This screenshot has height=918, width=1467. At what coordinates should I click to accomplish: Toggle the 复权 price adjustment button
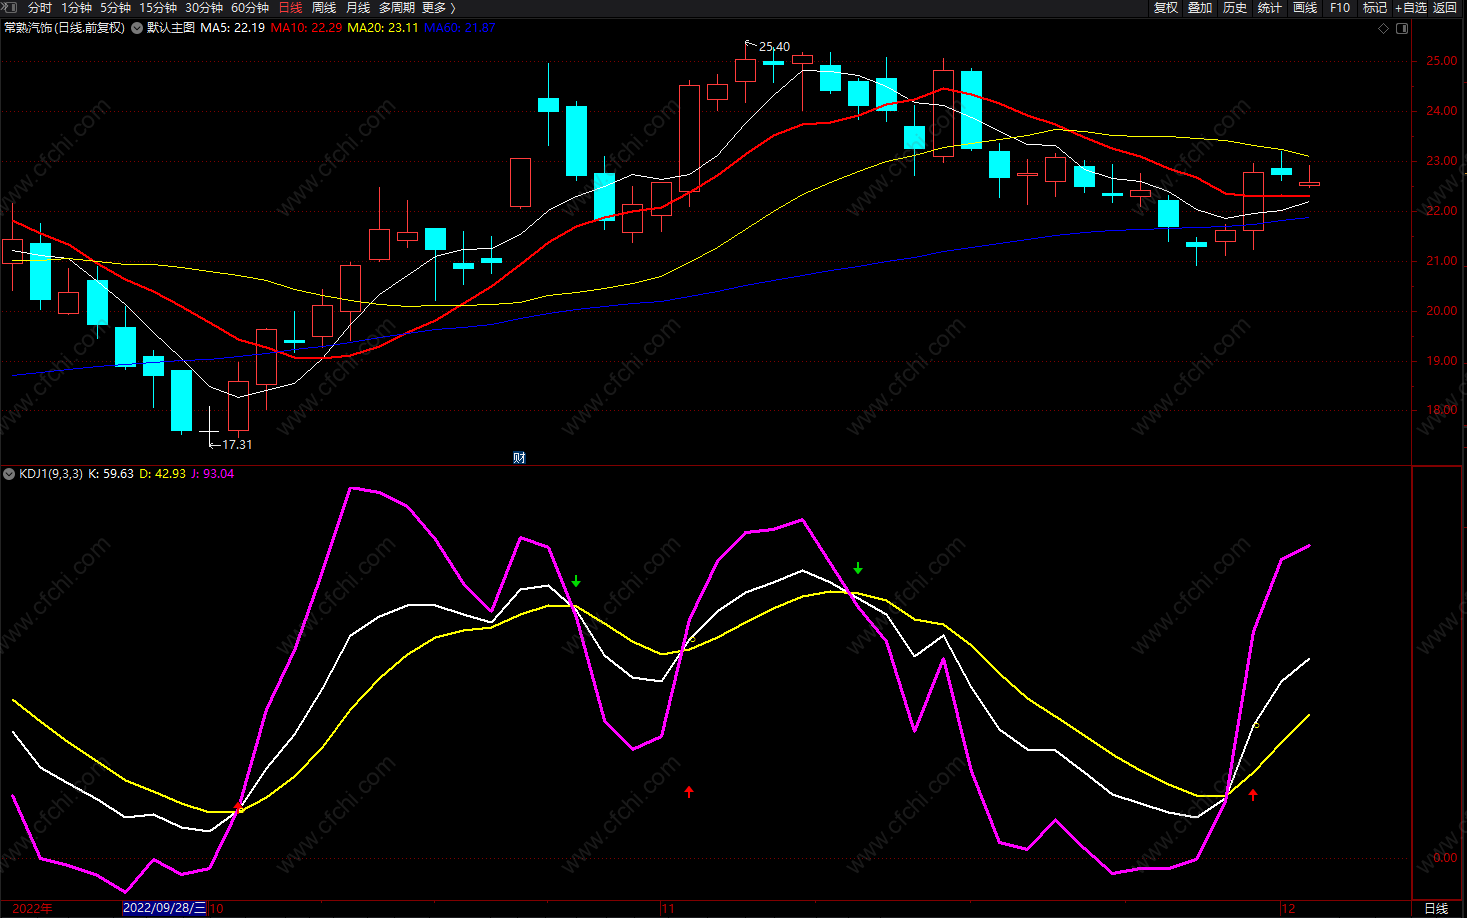[1166, 8]
